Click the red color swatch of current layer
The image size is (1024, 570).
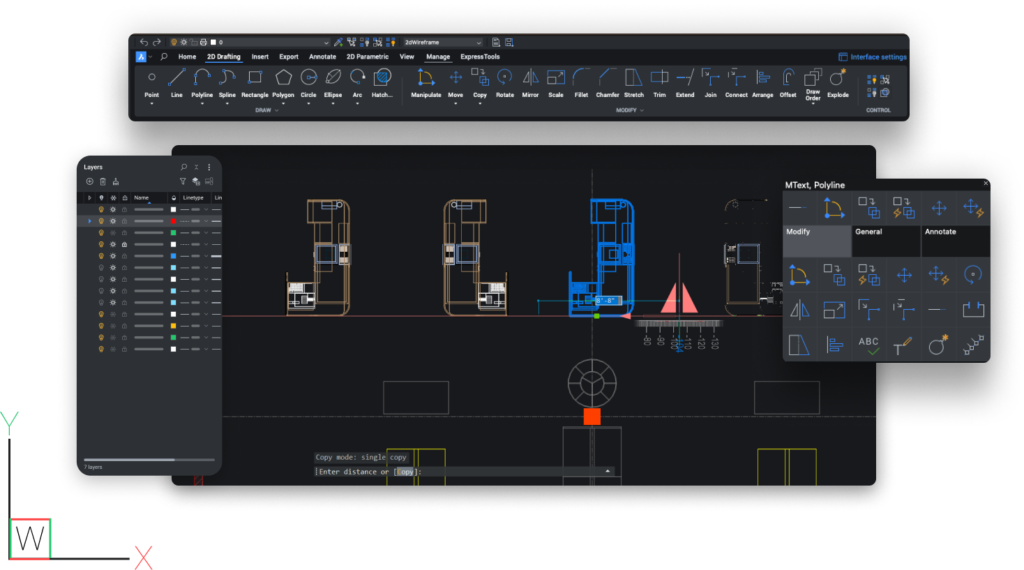coord(174,220)
